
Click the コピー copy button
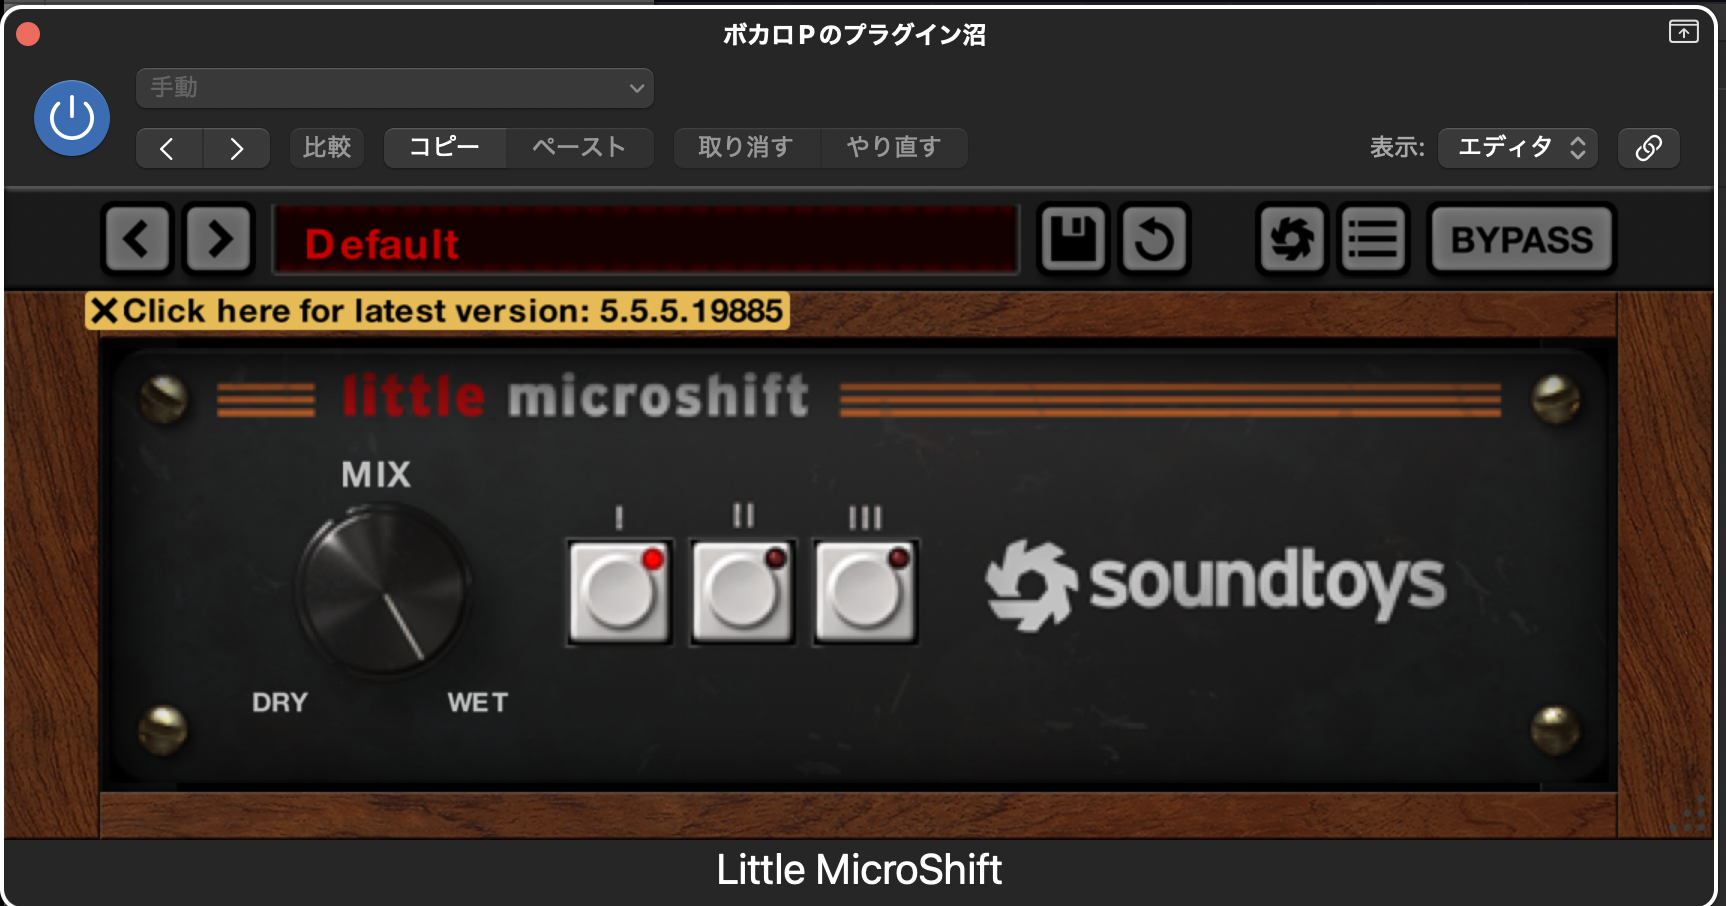[x=445, y=148]
